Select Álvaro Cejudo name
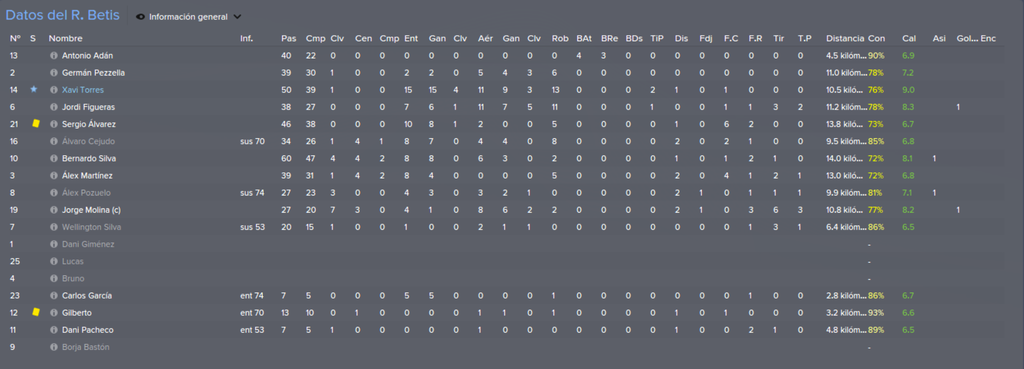The width and height of the screenshot is (1024, 369). [x=89, y=141]
